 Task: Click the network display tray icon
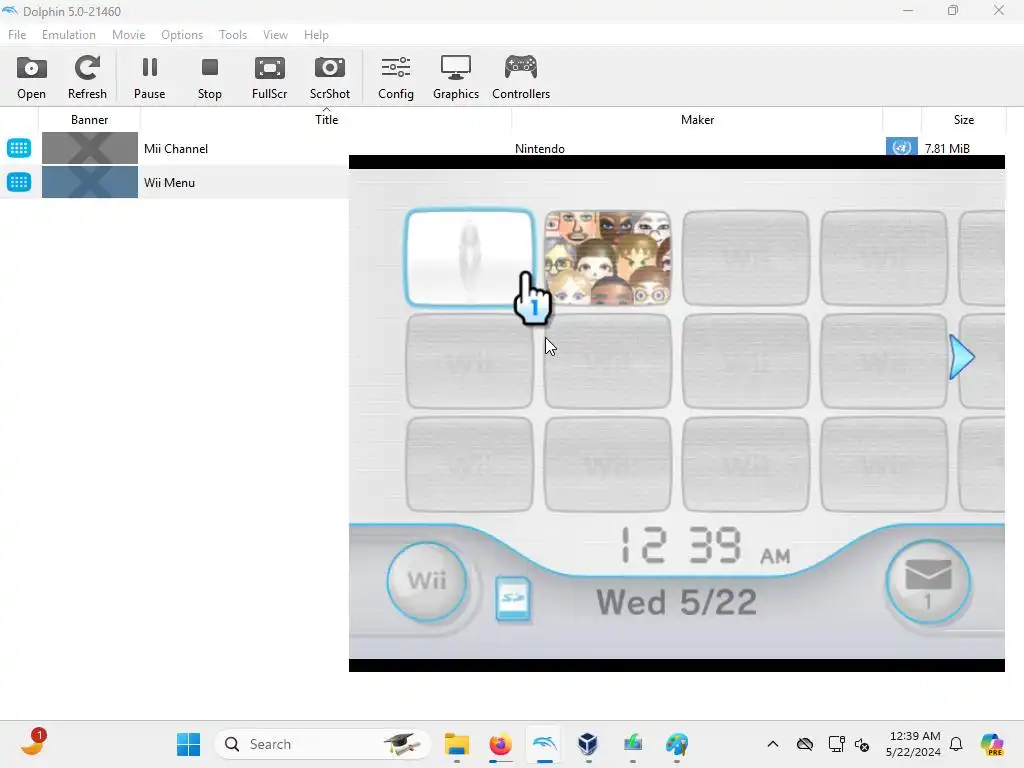tap(836, 744)
